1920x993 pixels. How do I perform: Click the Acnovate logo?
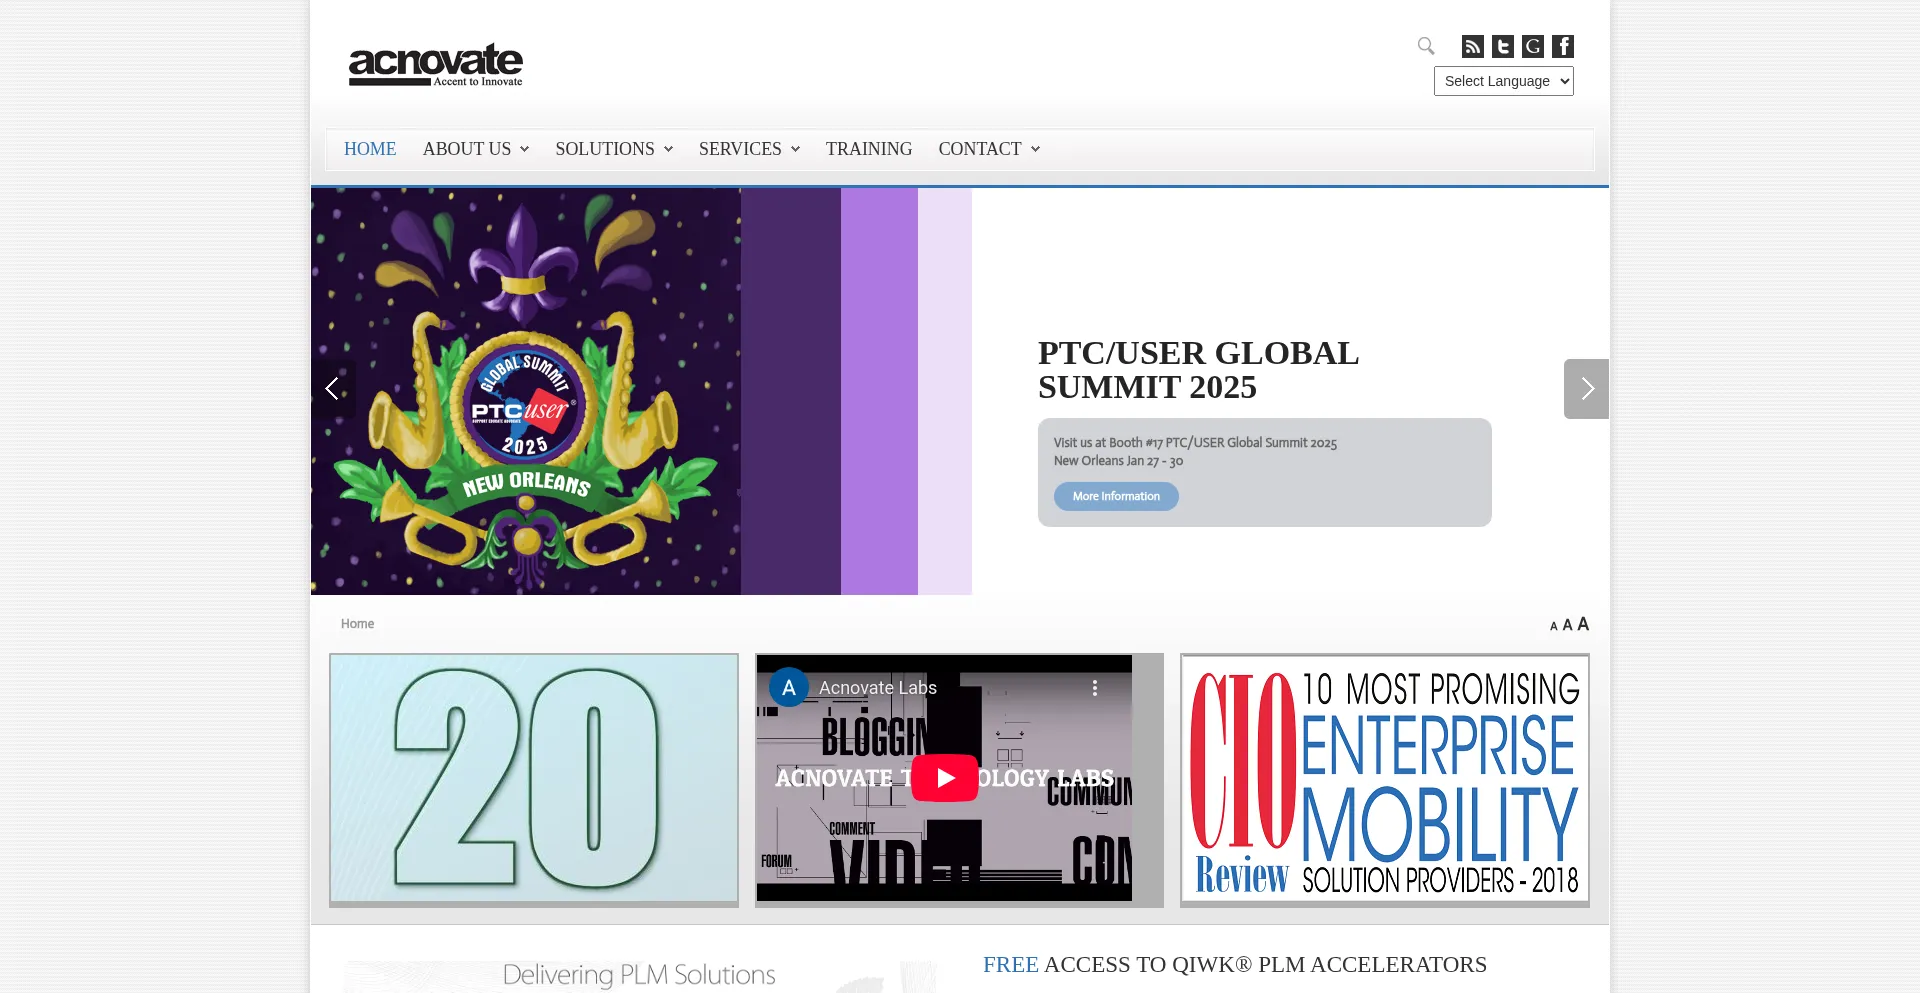(435, 65)
